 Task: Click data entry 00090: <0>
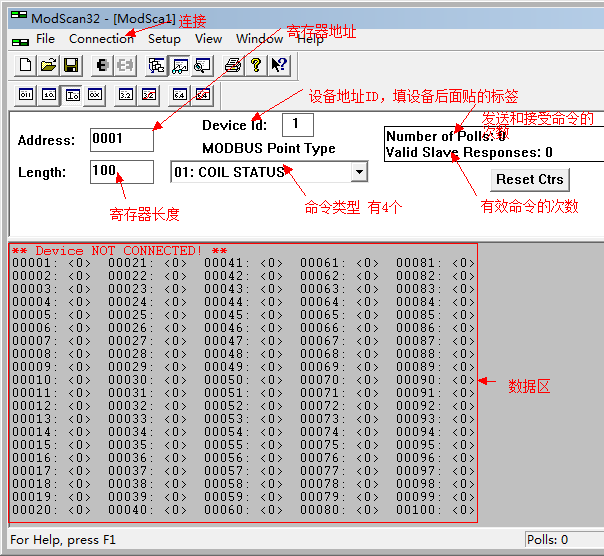point(435,380)
